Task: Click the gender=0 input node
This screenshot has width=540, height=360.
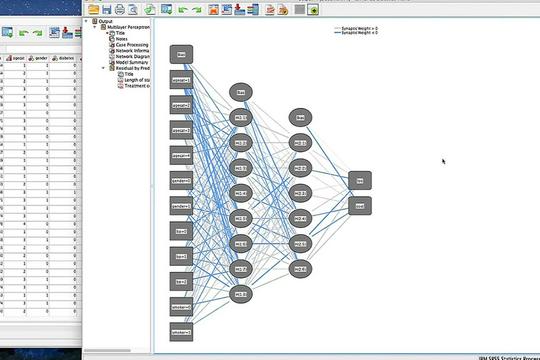Action: coord(181,181)
